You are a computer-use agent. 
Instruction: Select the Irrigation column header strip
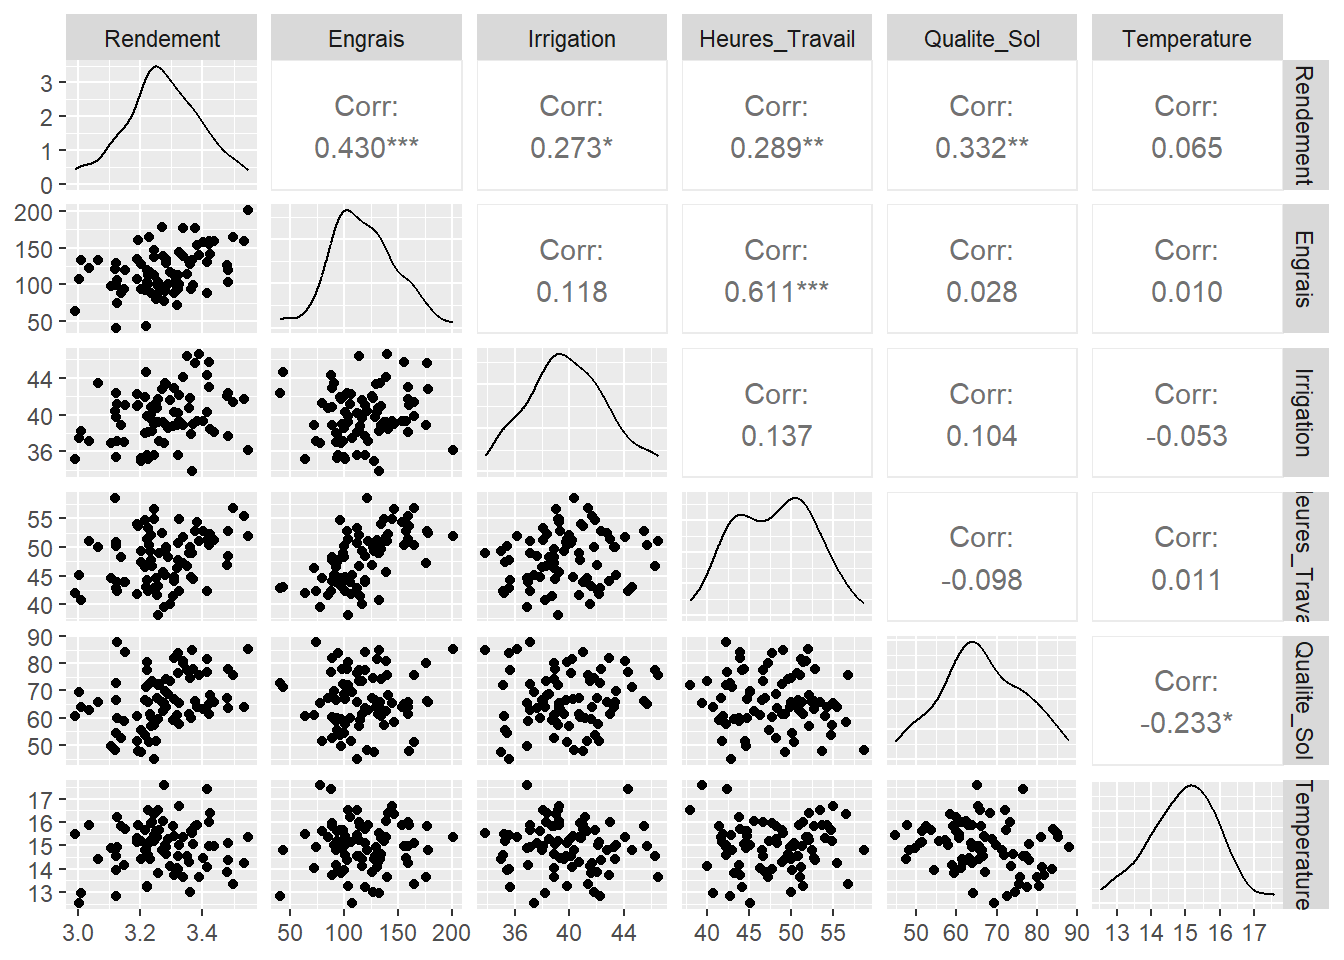tap(571, 39)
